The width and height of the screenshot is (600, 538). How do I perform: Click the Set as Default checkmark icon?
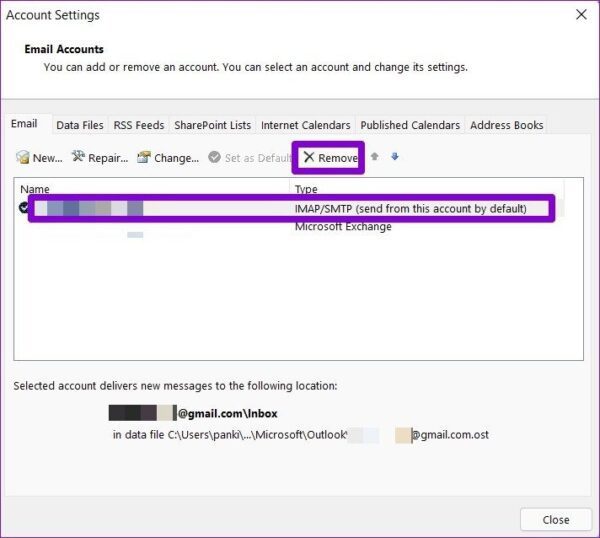(214, 157)
